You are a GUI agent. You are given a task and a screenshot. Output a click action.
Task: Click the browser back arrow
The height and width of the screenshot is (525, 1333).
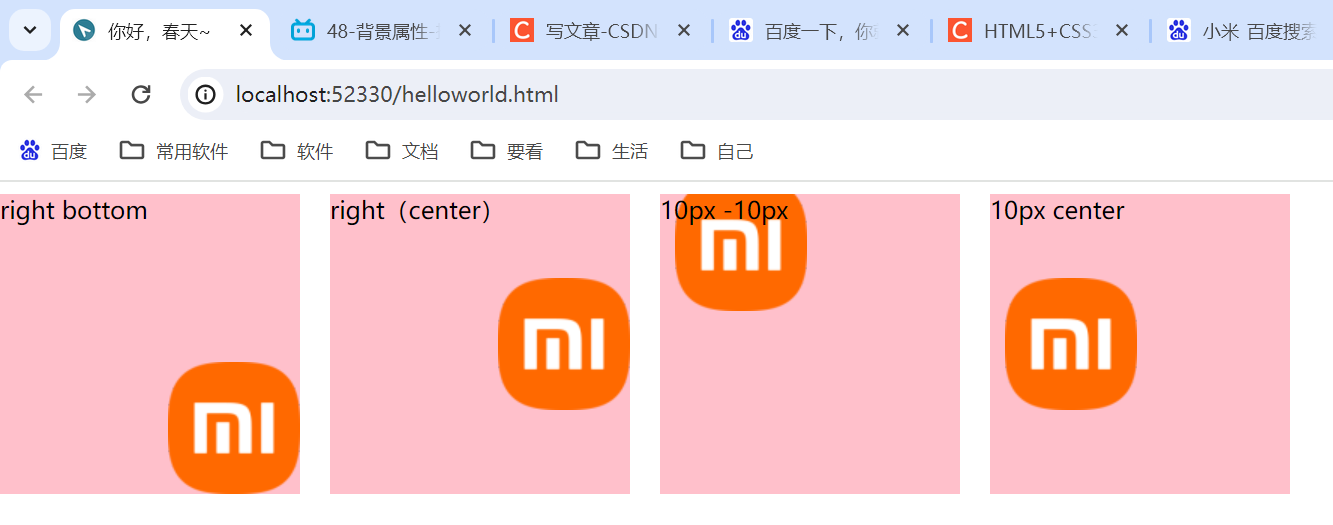33,95
